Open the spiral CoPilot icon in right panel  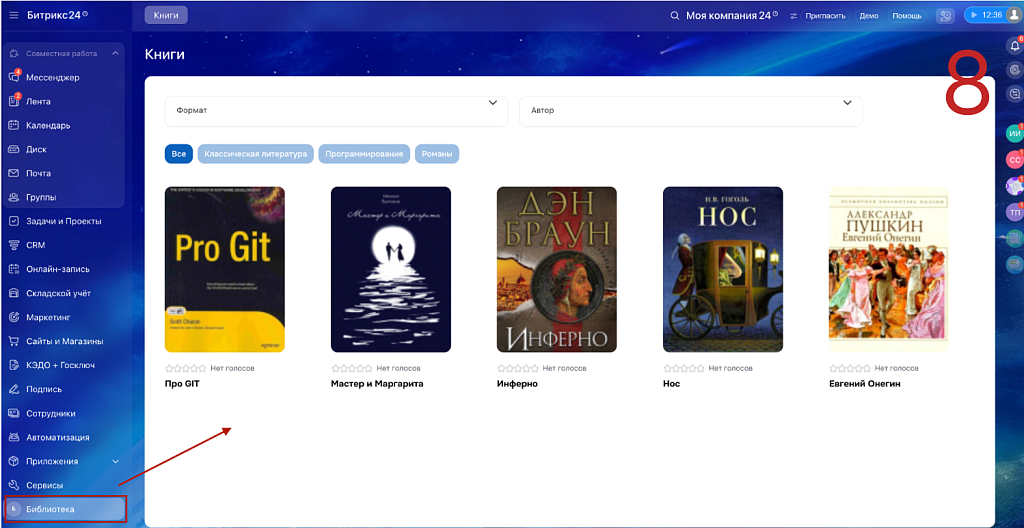point(1014,69)
